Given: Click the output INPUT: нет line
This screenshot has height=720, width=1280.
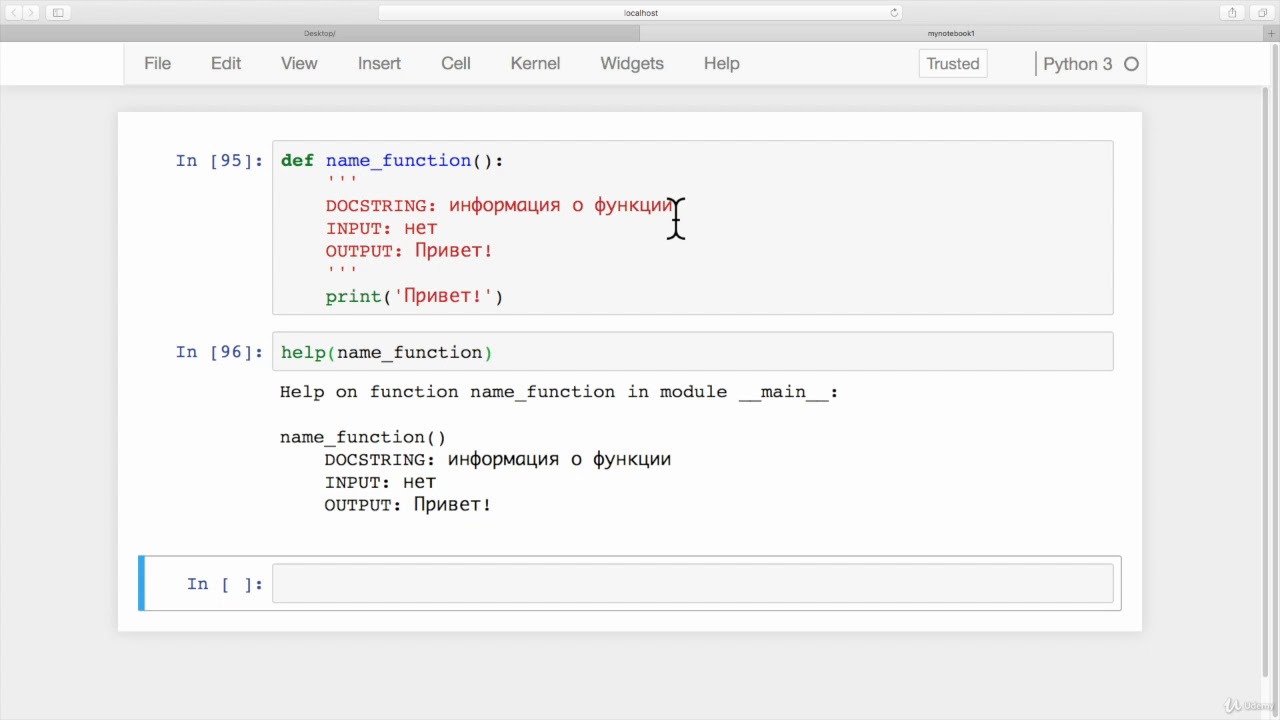Looking at the screenshot, I should (x=380, y=482).
